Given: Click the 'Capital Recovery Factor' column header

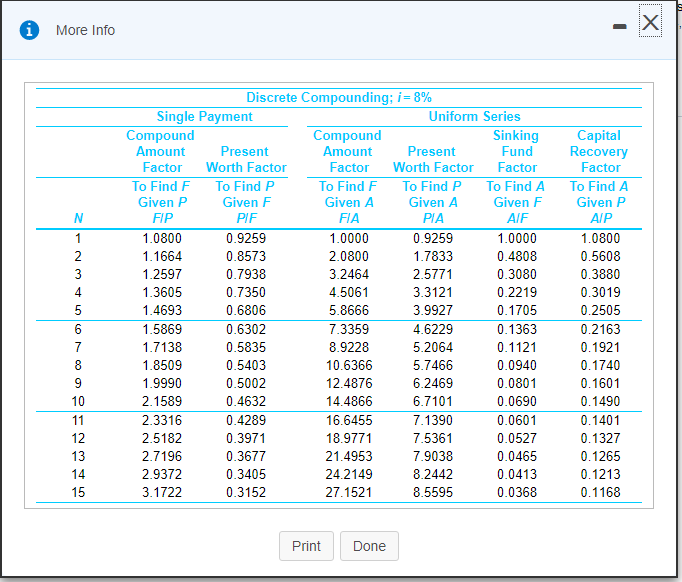Looking at the screenshot, I should click(599, 151).
